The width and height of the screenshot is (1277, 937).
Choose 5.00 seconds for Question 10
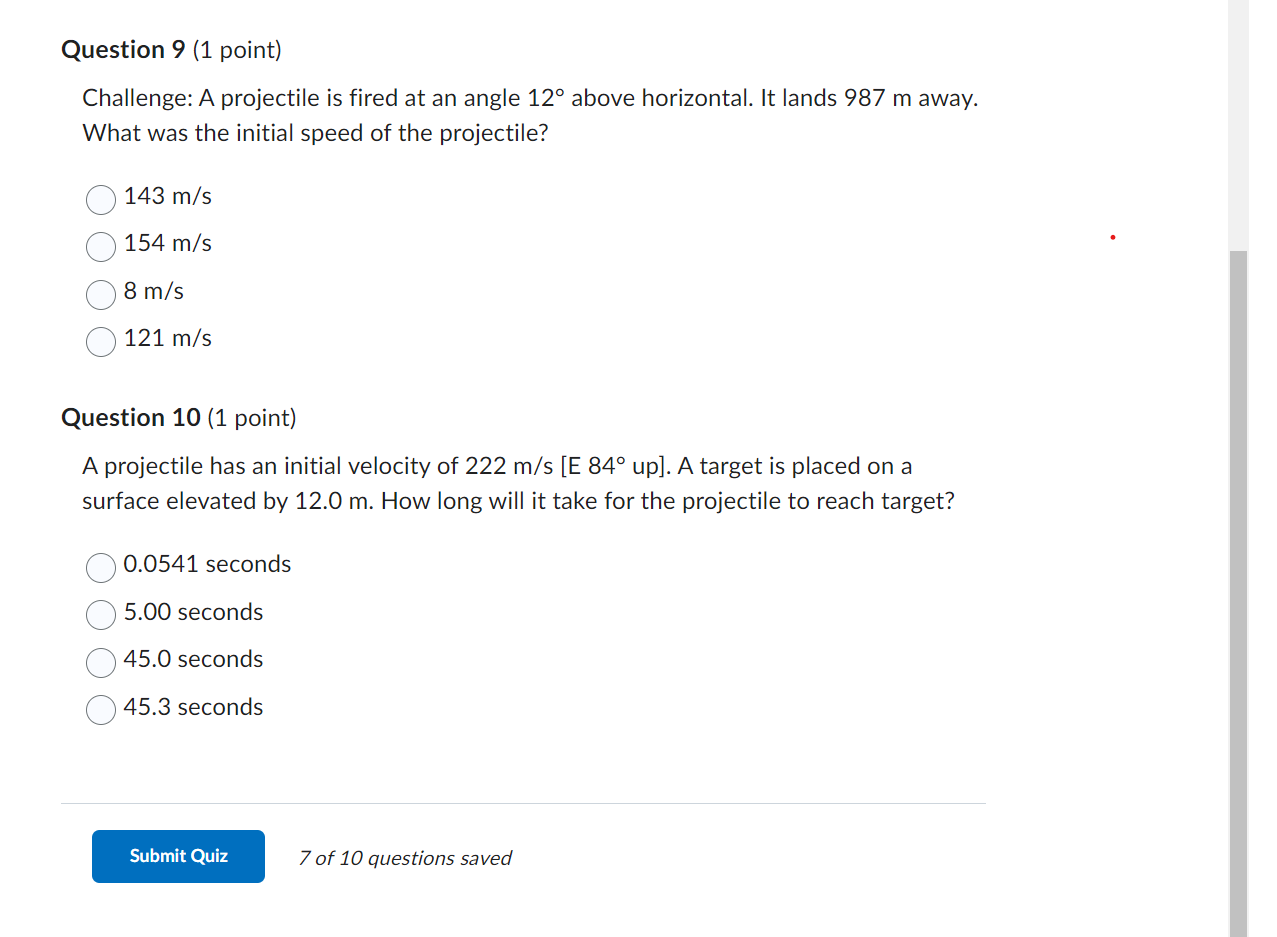tap(100, 615)
